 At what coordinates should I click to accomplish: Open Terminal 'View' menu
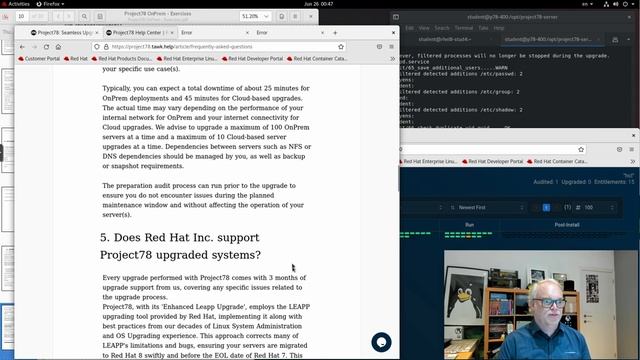[424, 28]
